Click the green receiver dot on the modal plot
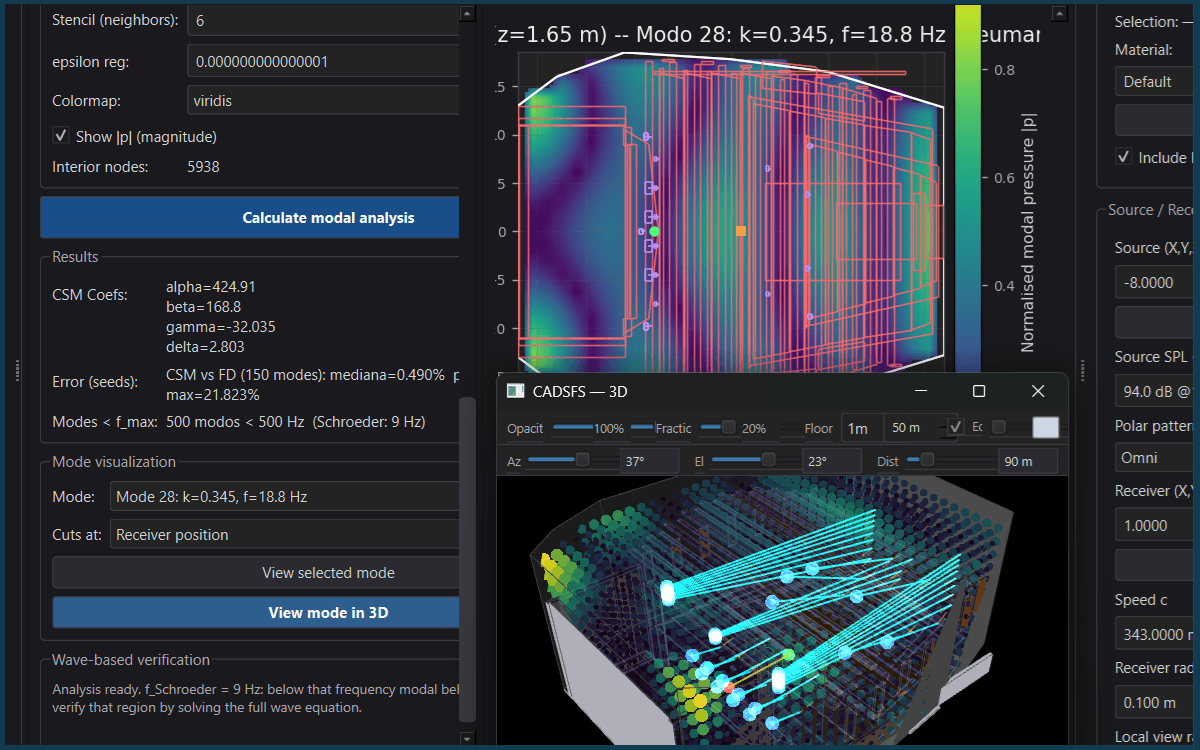The width and height of the screenshot is (1200, 750). (x=654, y=231)
